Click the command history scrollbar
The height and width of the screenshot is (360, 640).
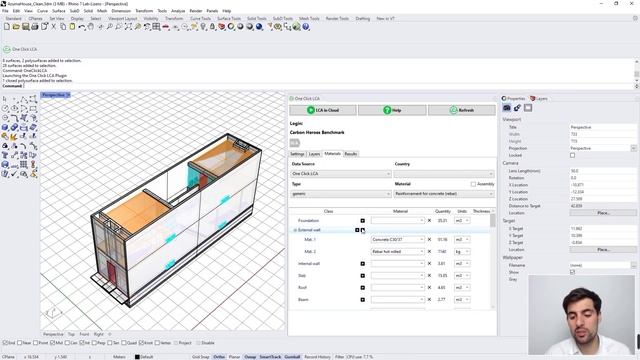coord(637,73)
